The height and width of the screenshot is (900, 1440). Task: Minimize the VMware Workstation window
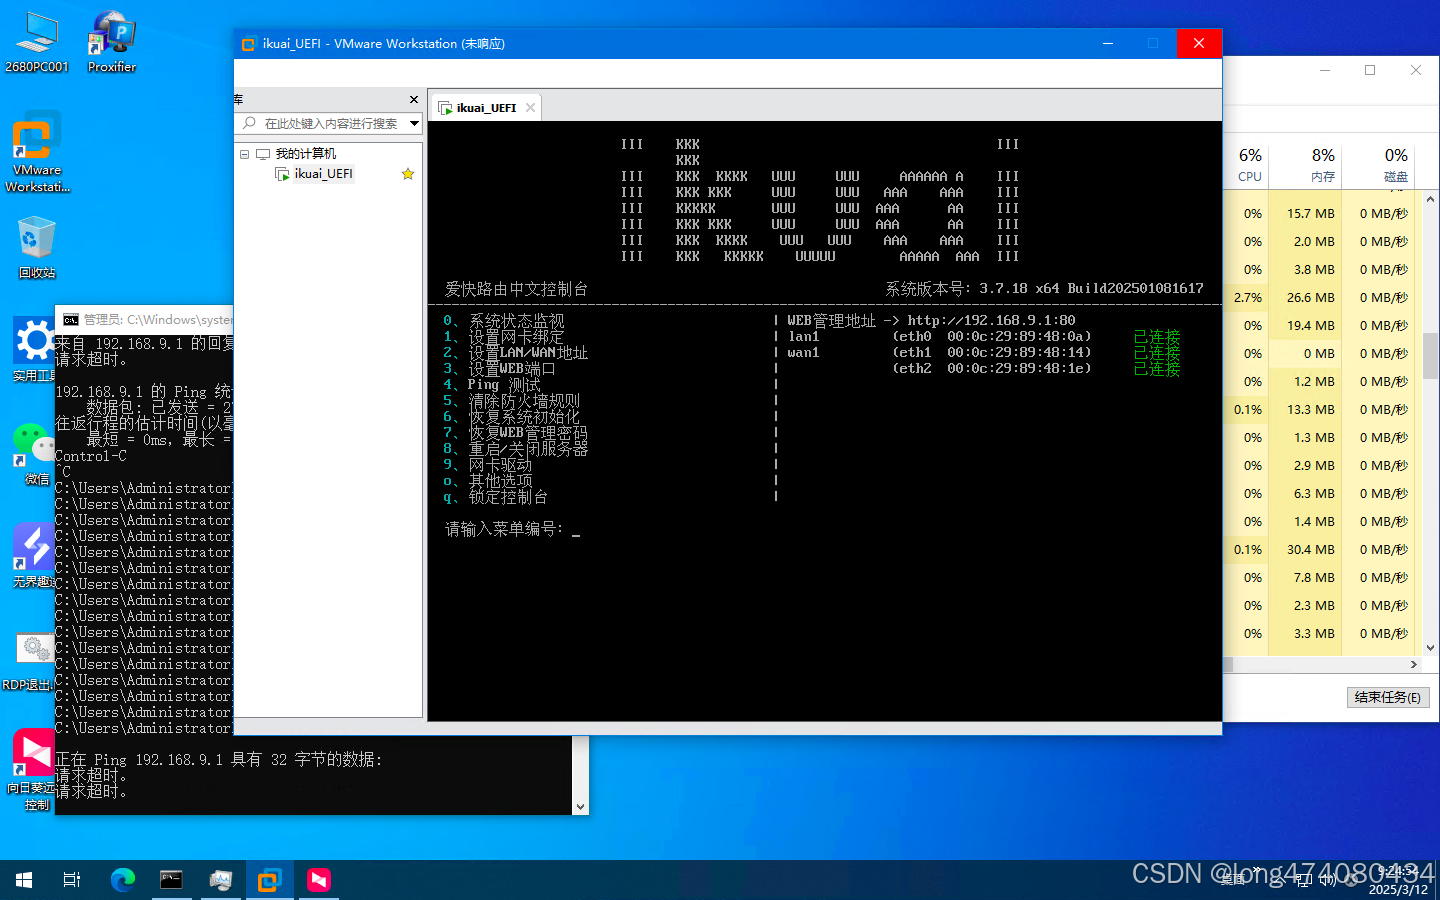pyautogui.click(x=1108, y=44)
